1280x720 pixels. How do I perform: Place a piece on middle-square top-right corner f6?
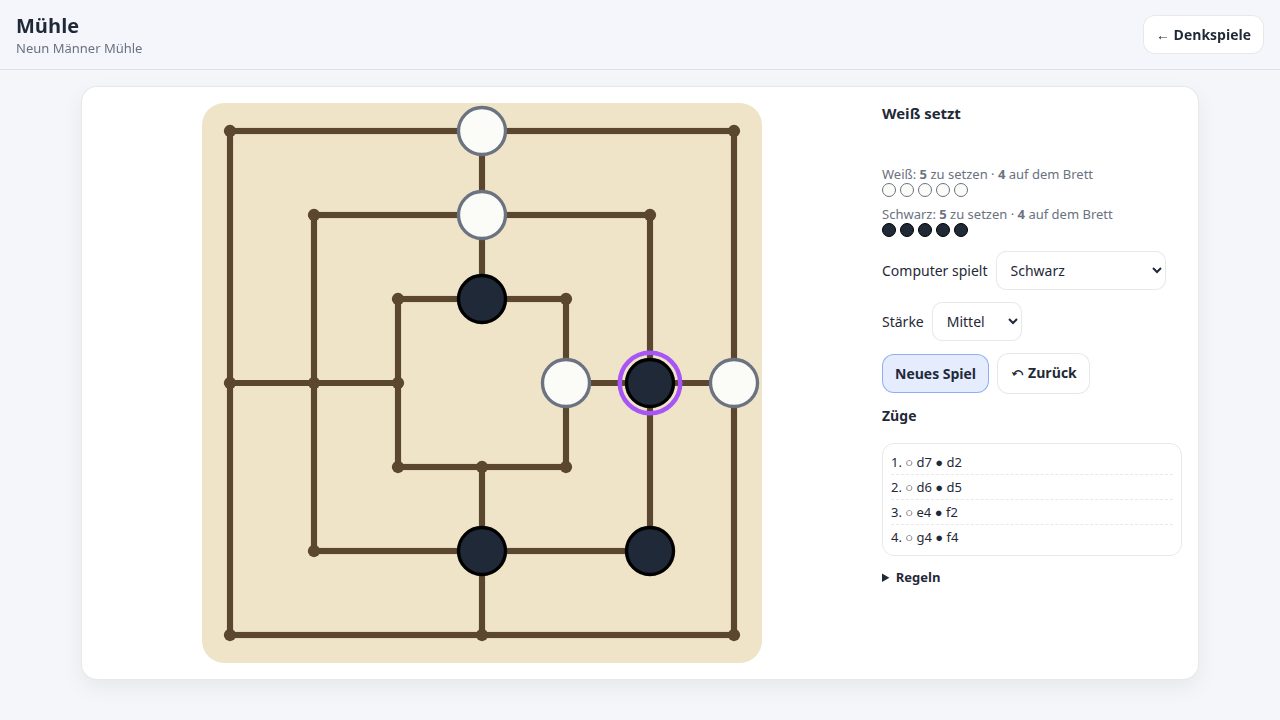[x=650, y=215]
